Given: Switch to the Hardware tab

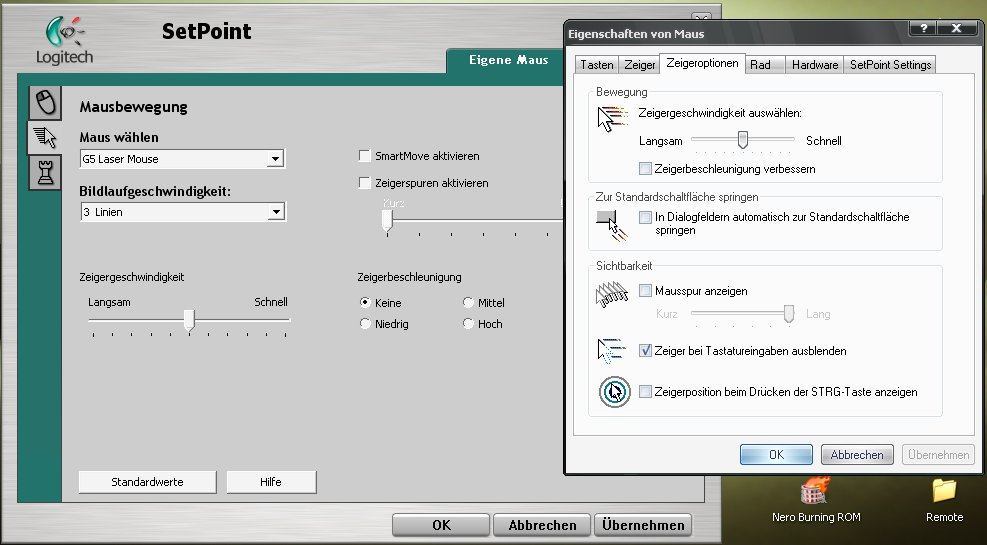Looking at the screenshot, I should pos(815,65).
